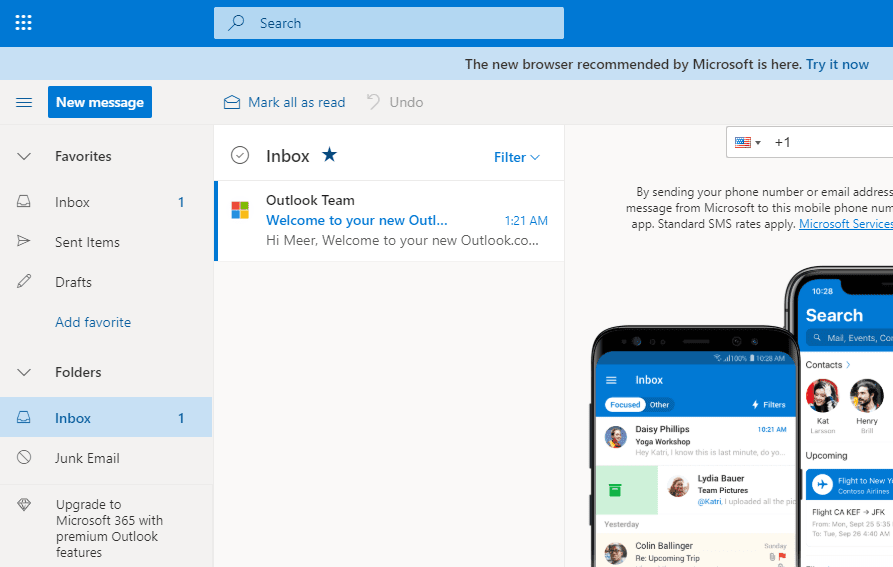Click the Inbox favorite star icon
The image size is (893, 567).
point(329,154)
